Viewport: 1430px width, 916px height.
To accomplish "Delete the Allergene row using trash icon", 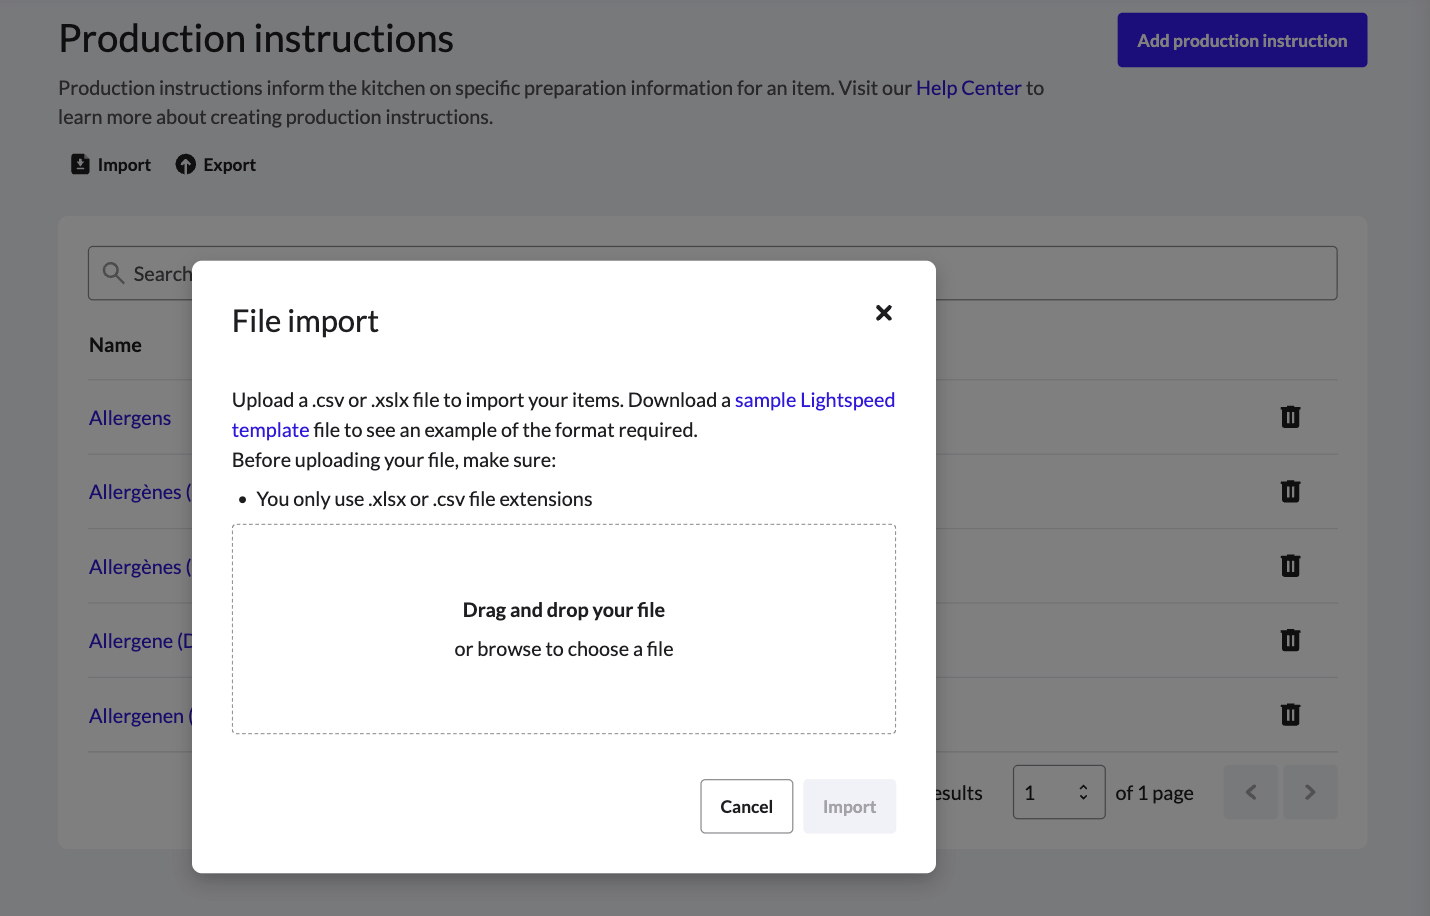I will (x=1290, y=640).
